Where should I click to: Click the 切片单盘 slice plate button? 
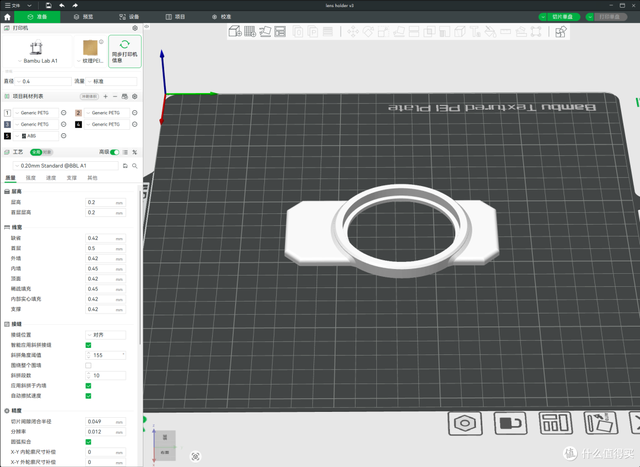click(x=563, y=17)
